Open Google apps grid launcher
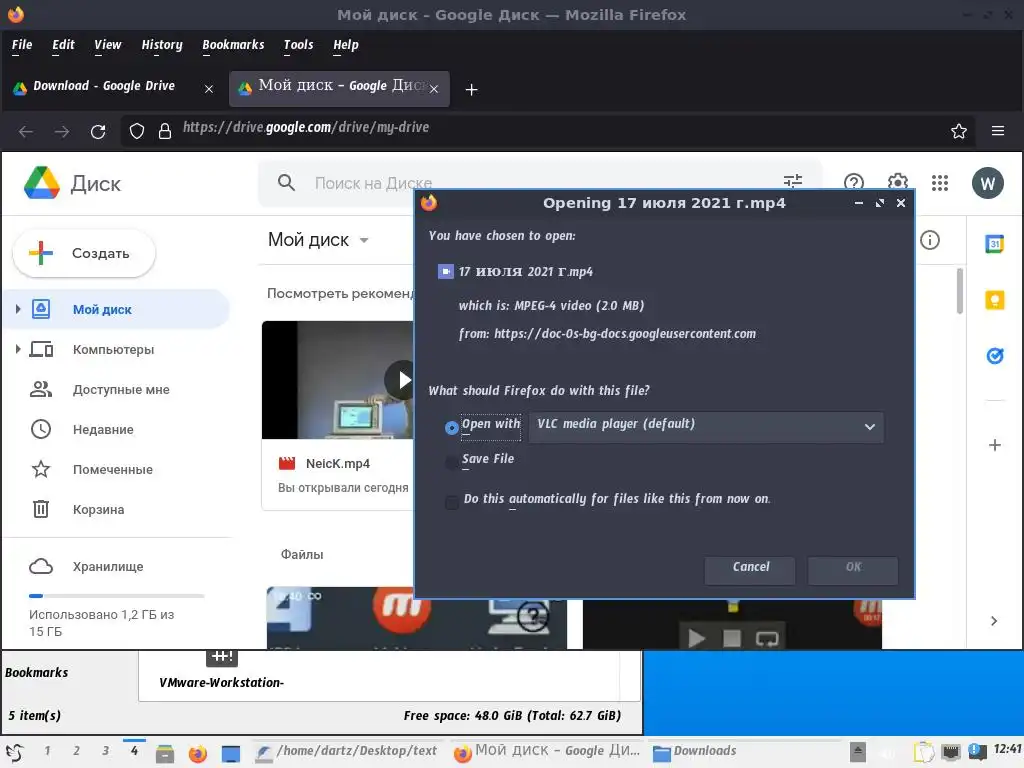The width and height of the screenshot is (1024, 768). 940,183
